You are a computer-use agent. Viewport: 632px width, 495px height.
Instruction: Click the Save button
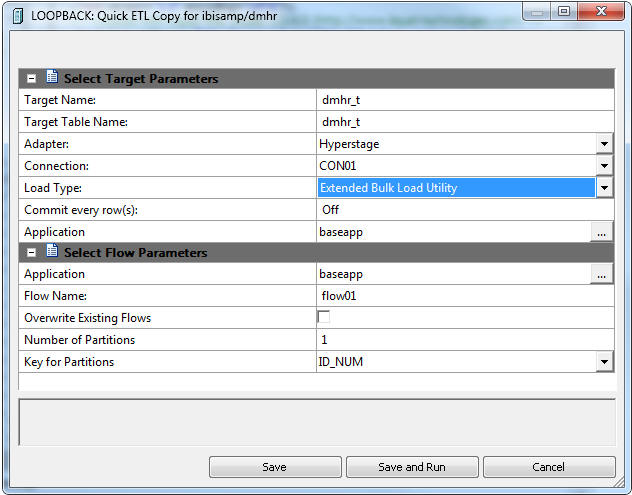(275, 467)
